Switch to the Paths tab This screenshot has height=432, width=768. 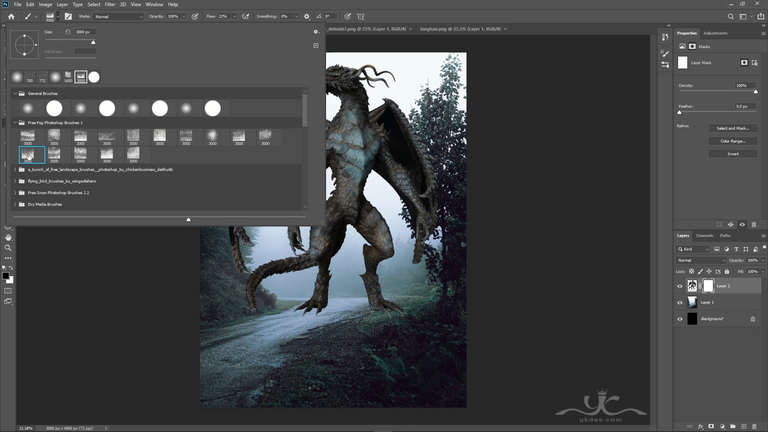(725, 236)
